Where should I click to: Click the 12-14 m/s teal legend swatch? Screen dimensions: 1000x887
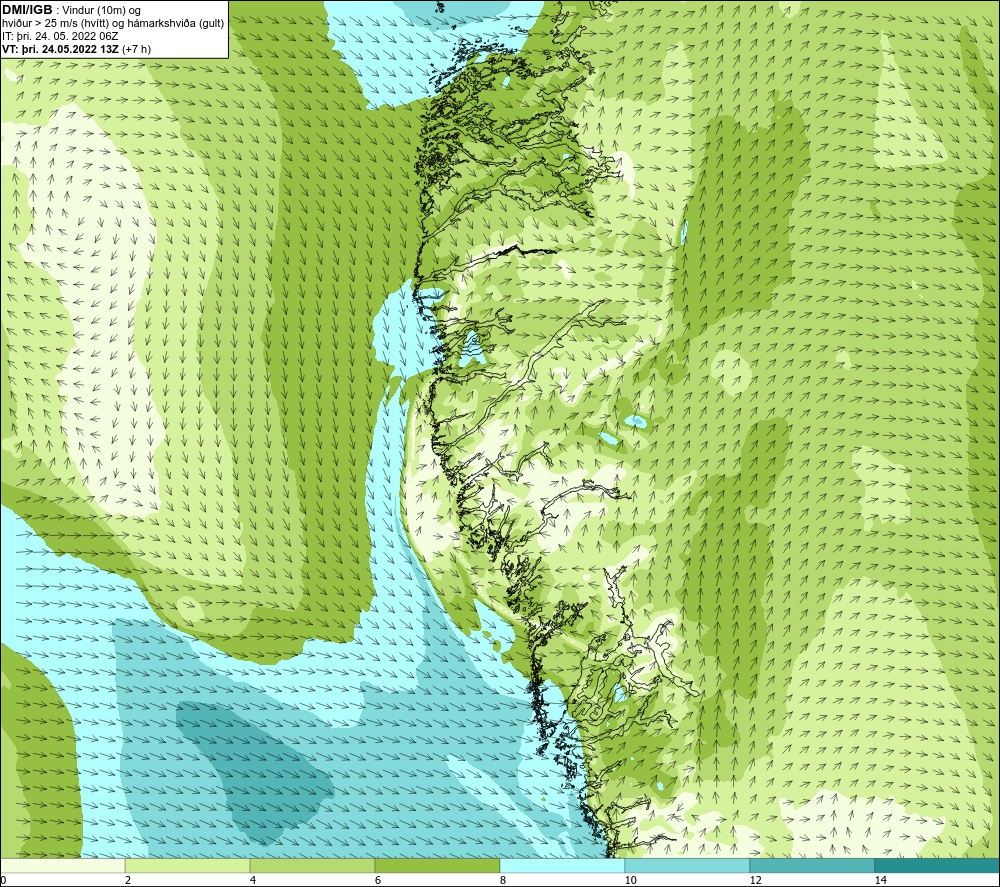click(x=812, y=866)
